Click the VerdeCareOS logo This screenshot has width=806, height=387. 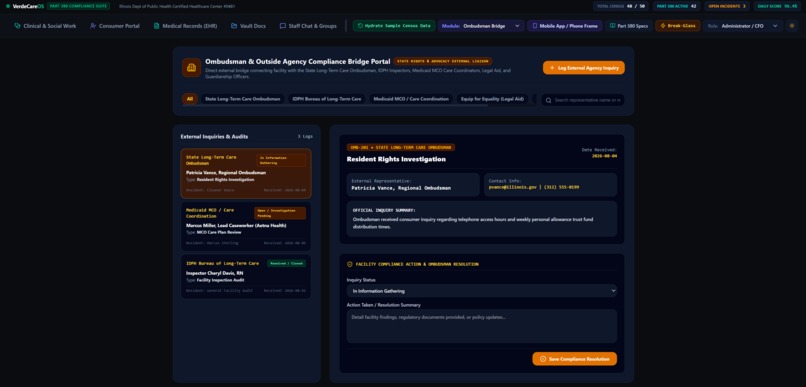pos(25,6)
